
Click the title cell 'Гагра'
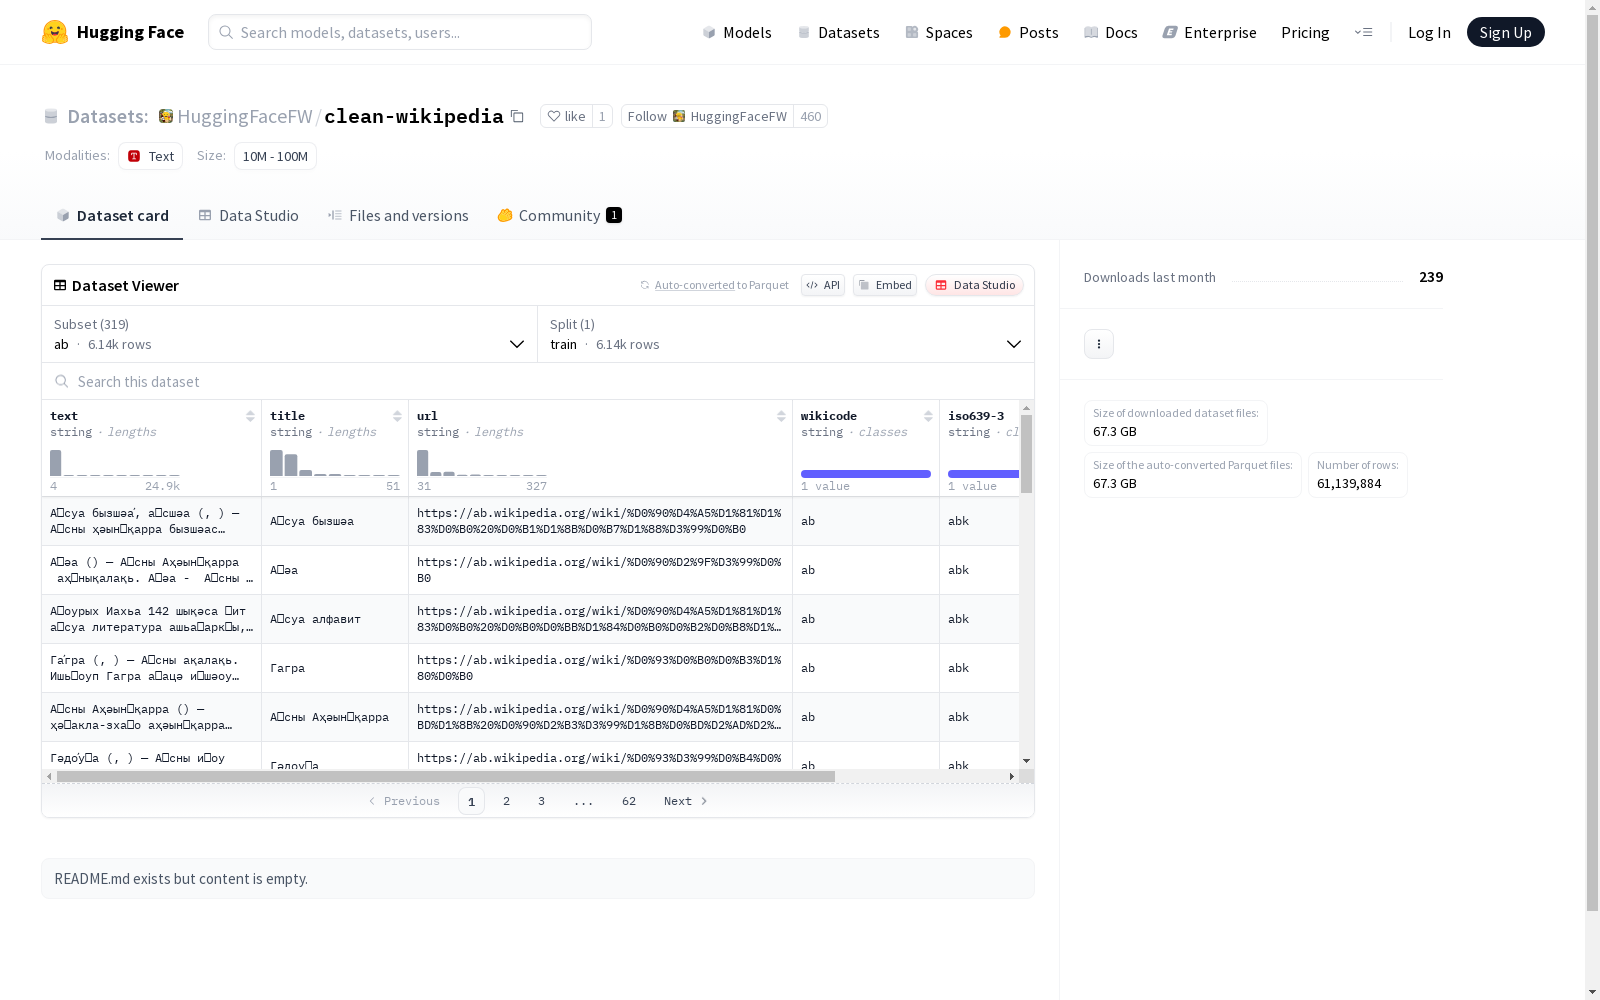pyautogui.click(x=287, y=668)
